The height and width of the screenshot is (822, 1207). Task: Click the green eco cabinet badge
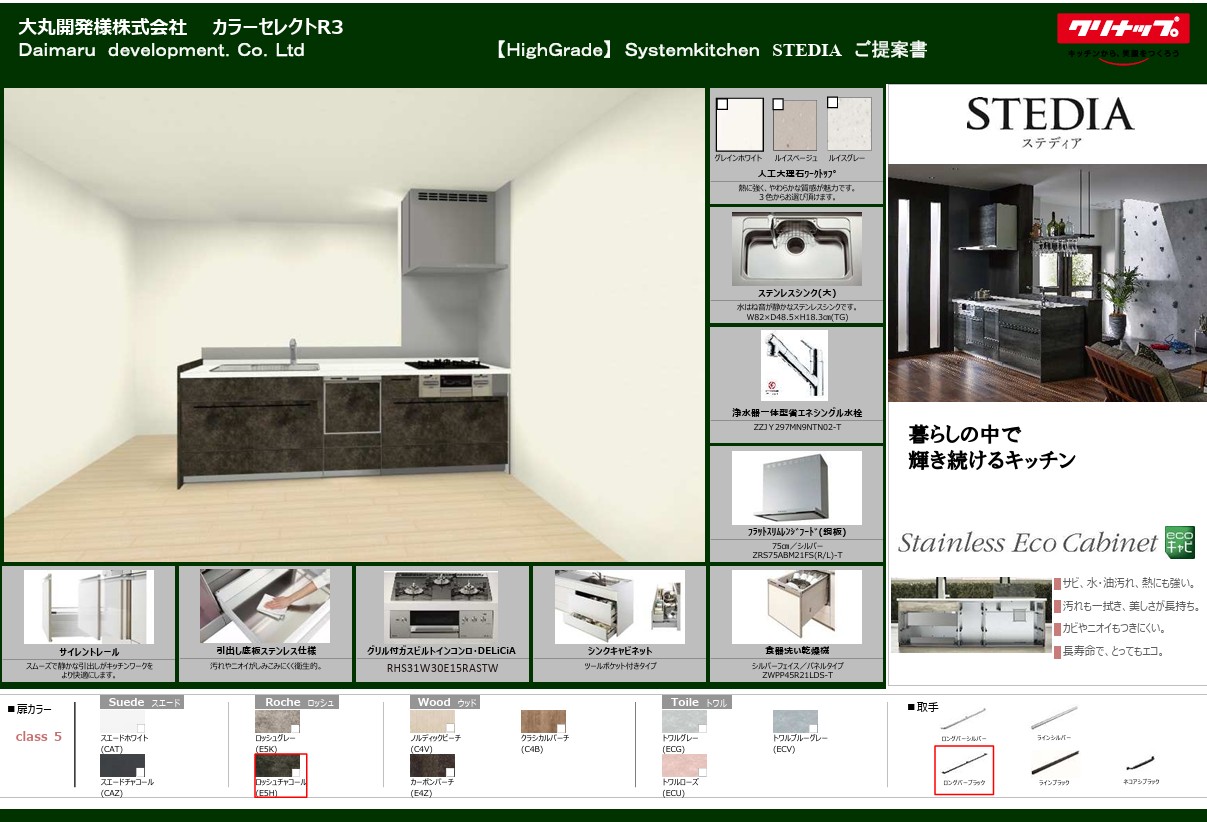pos(1180,542)
